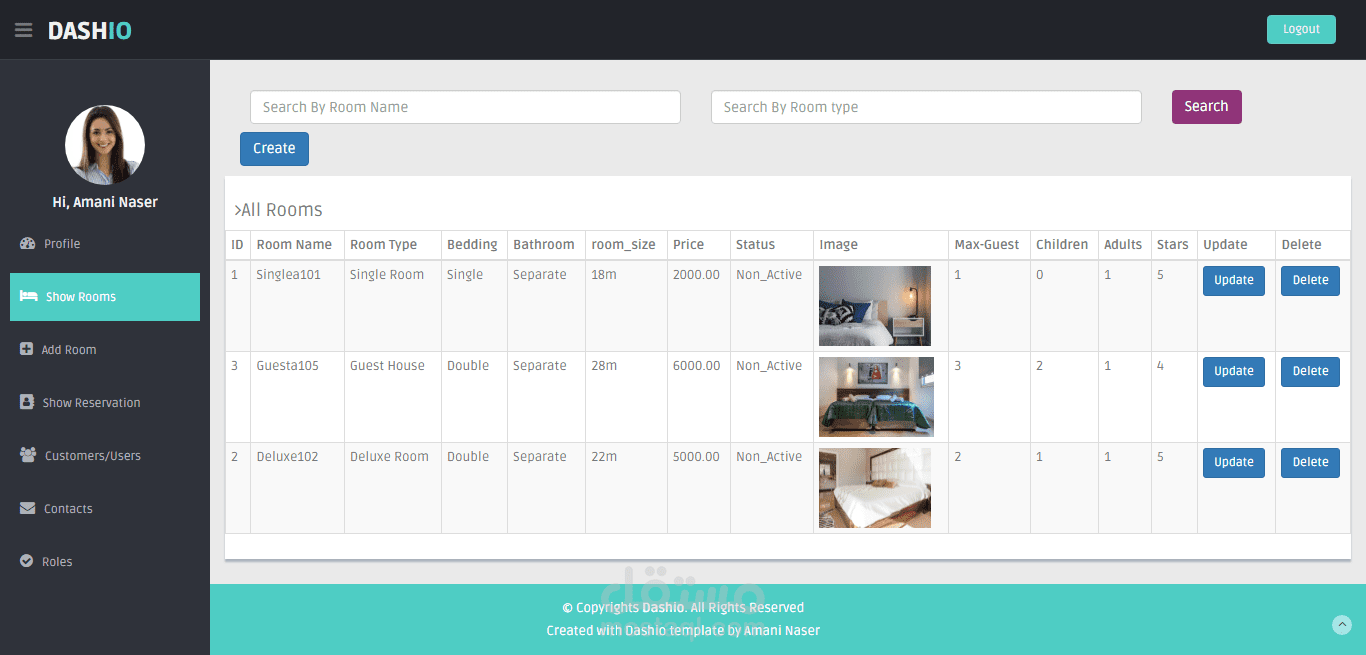Viewport: 1366px width, 655px height.
Task: Click the 'Max-Guest' column header
Action: click(x=987, y=244)
